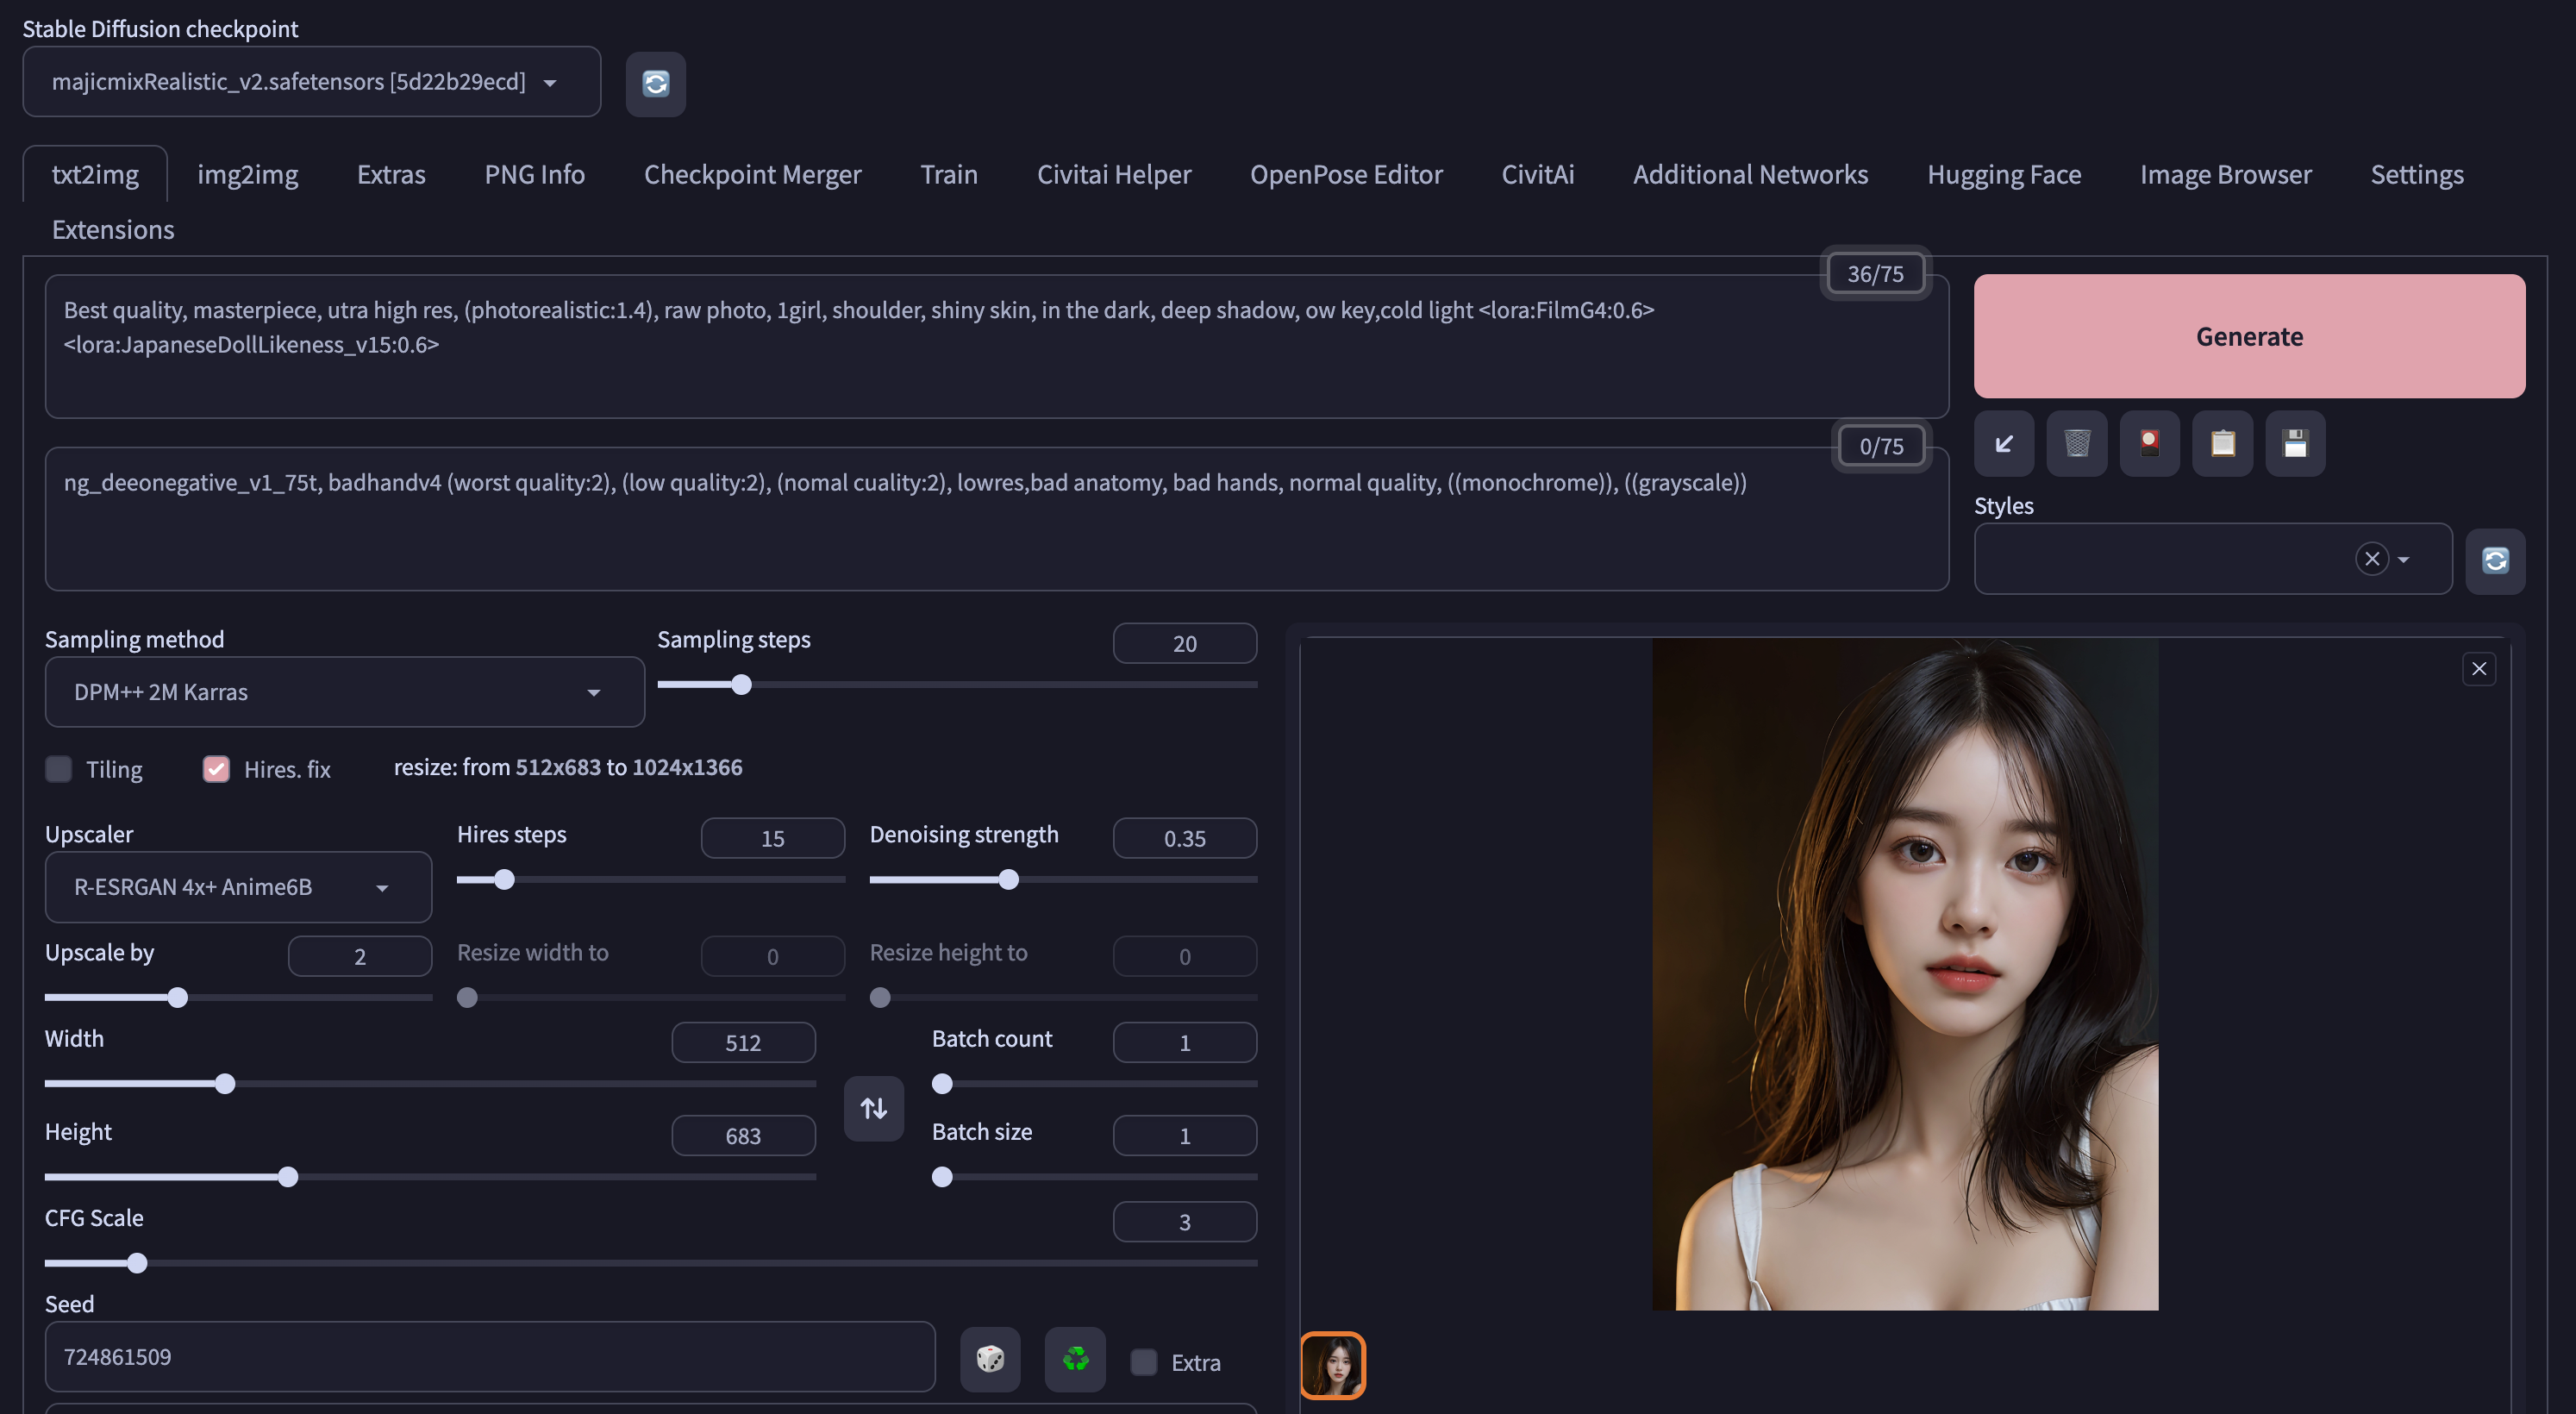Open the PNG Info tab
The height and width of the screenshot is (1414, 2576).
(534, 175)
